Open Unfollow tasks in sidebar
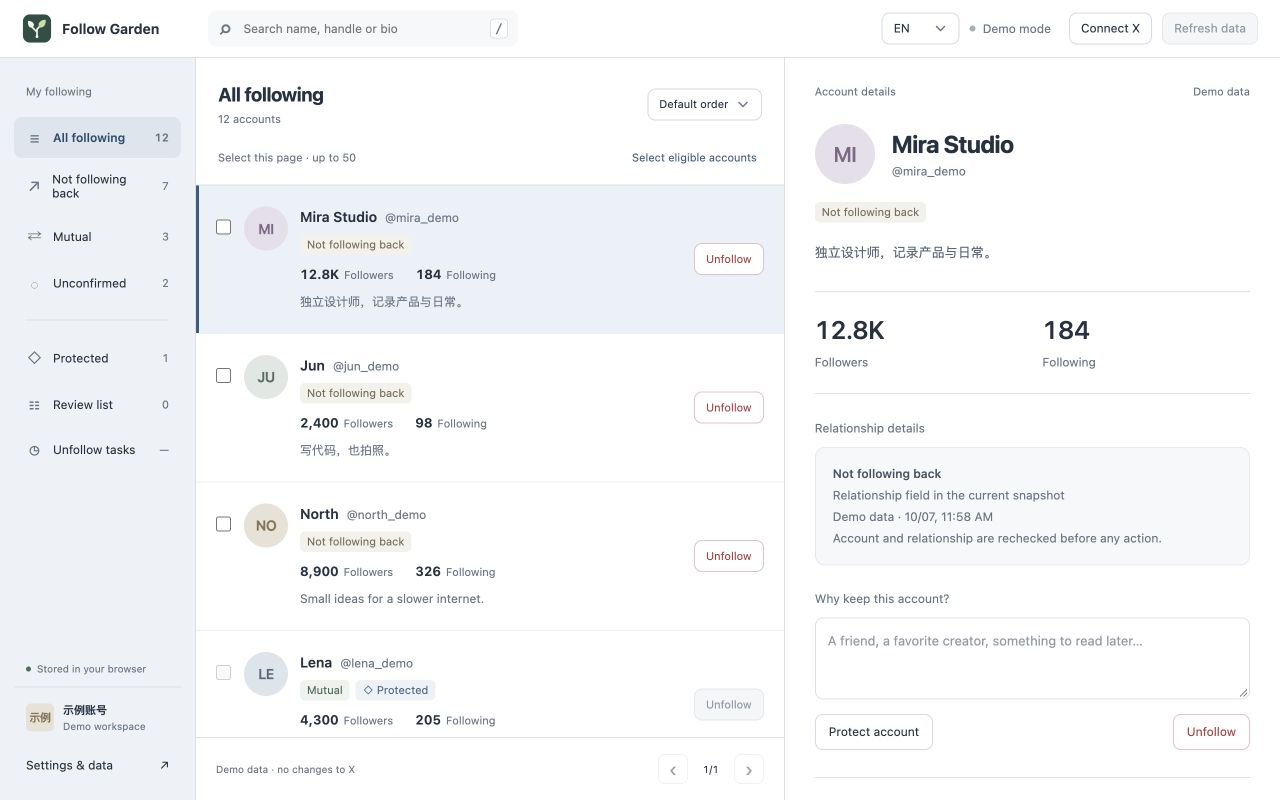1280x800 pixels. click(97, 450)
